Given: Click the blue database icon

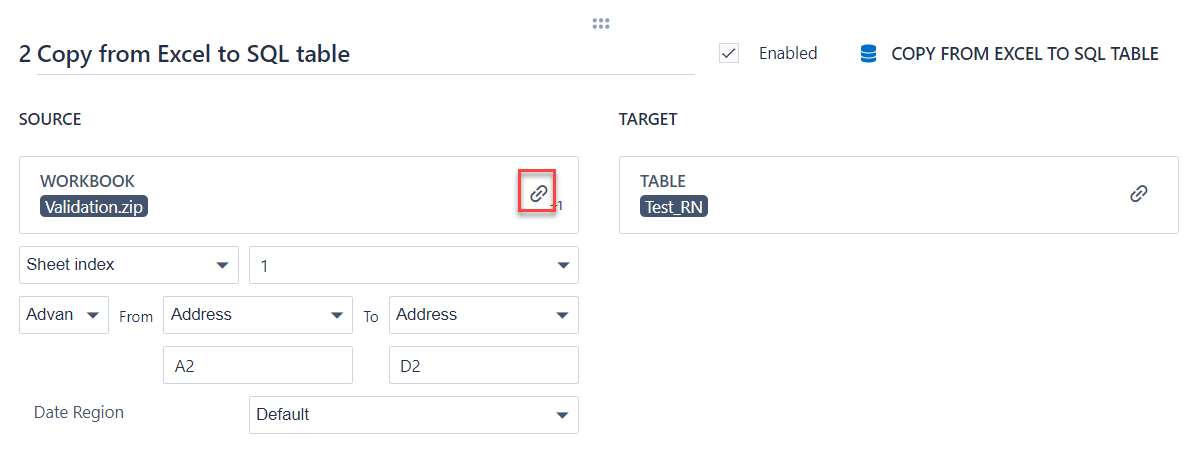Looking at the screenshot, I should [x=868, y=54].
